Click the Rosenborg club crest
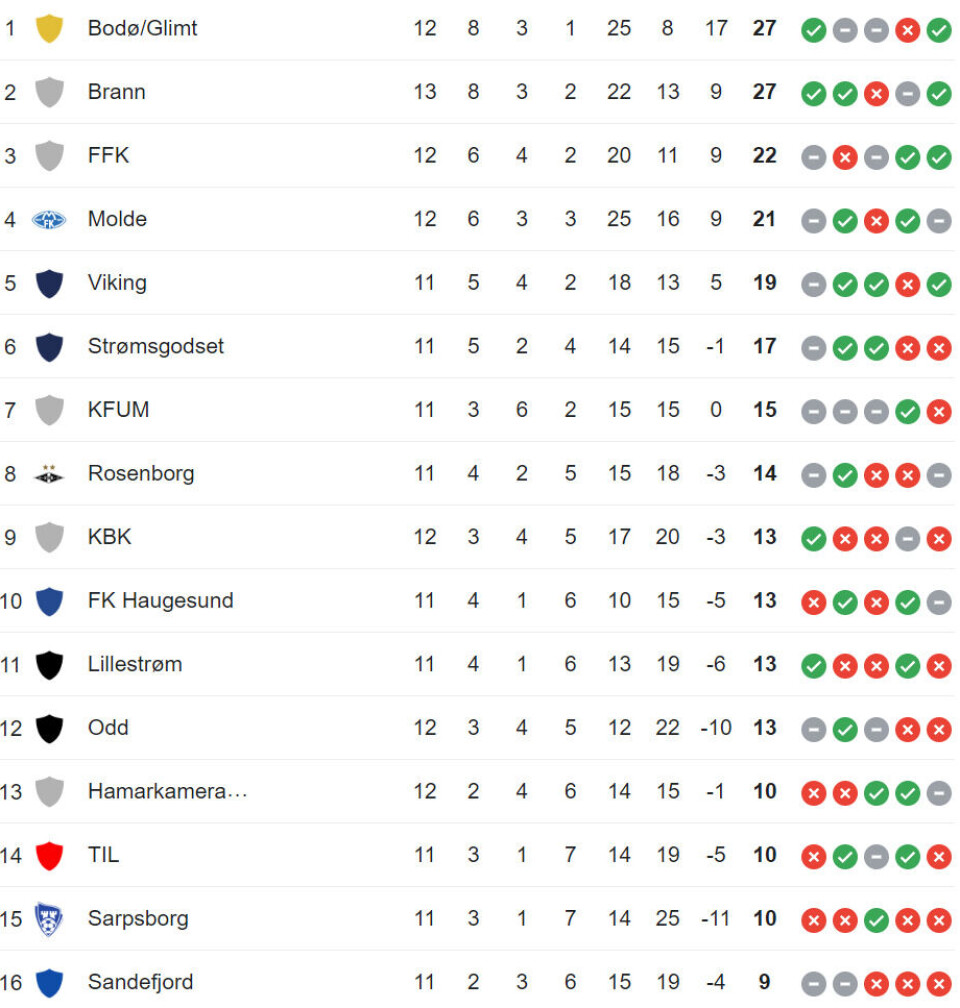This screenshot has height=1008, width=960. [49, 474]
